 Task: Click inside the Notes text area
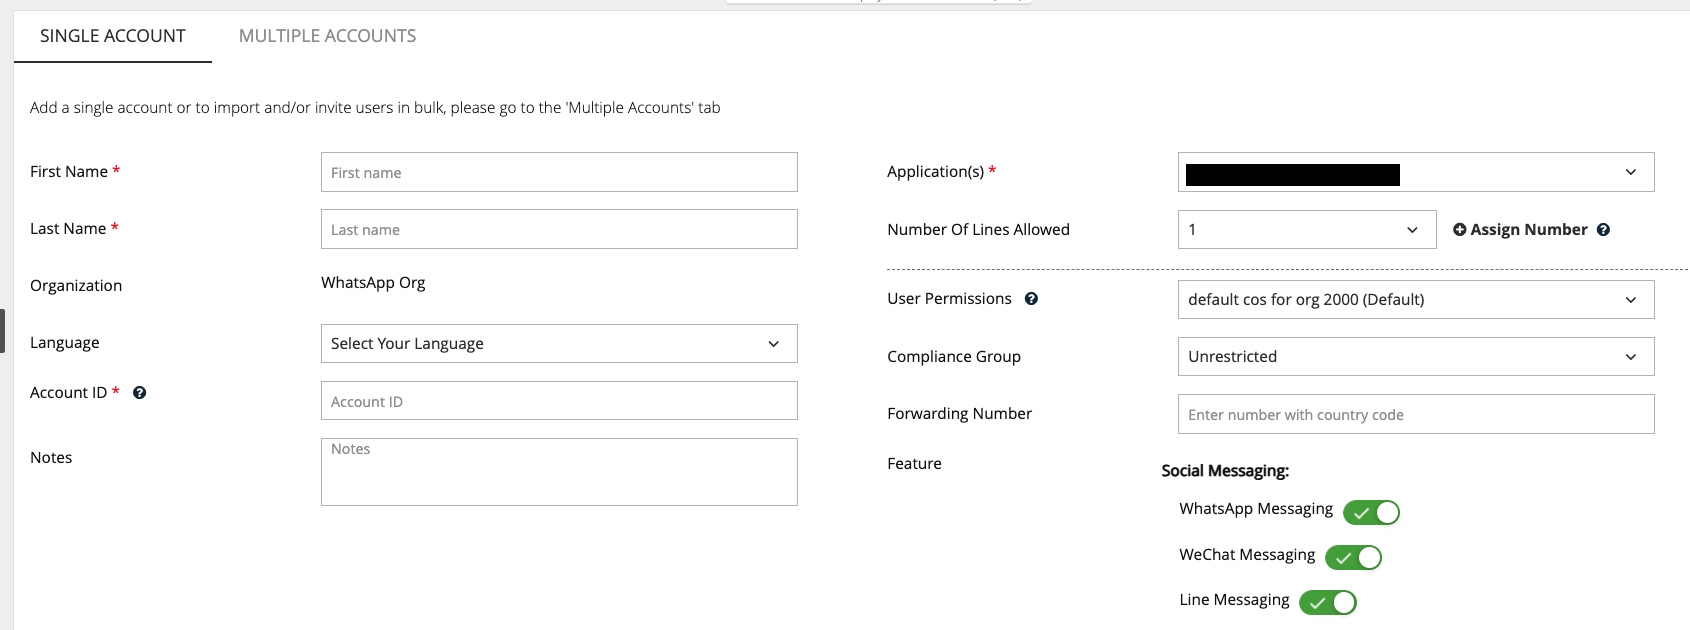tap(558, 472)
